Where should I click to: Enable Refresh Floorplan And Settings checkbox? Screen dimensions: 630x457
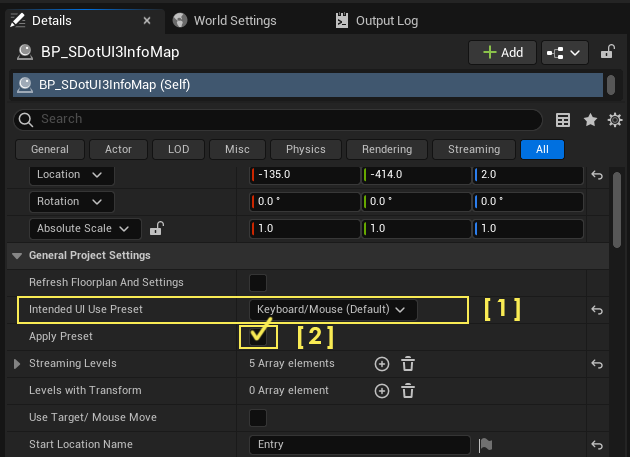(258, 283)
